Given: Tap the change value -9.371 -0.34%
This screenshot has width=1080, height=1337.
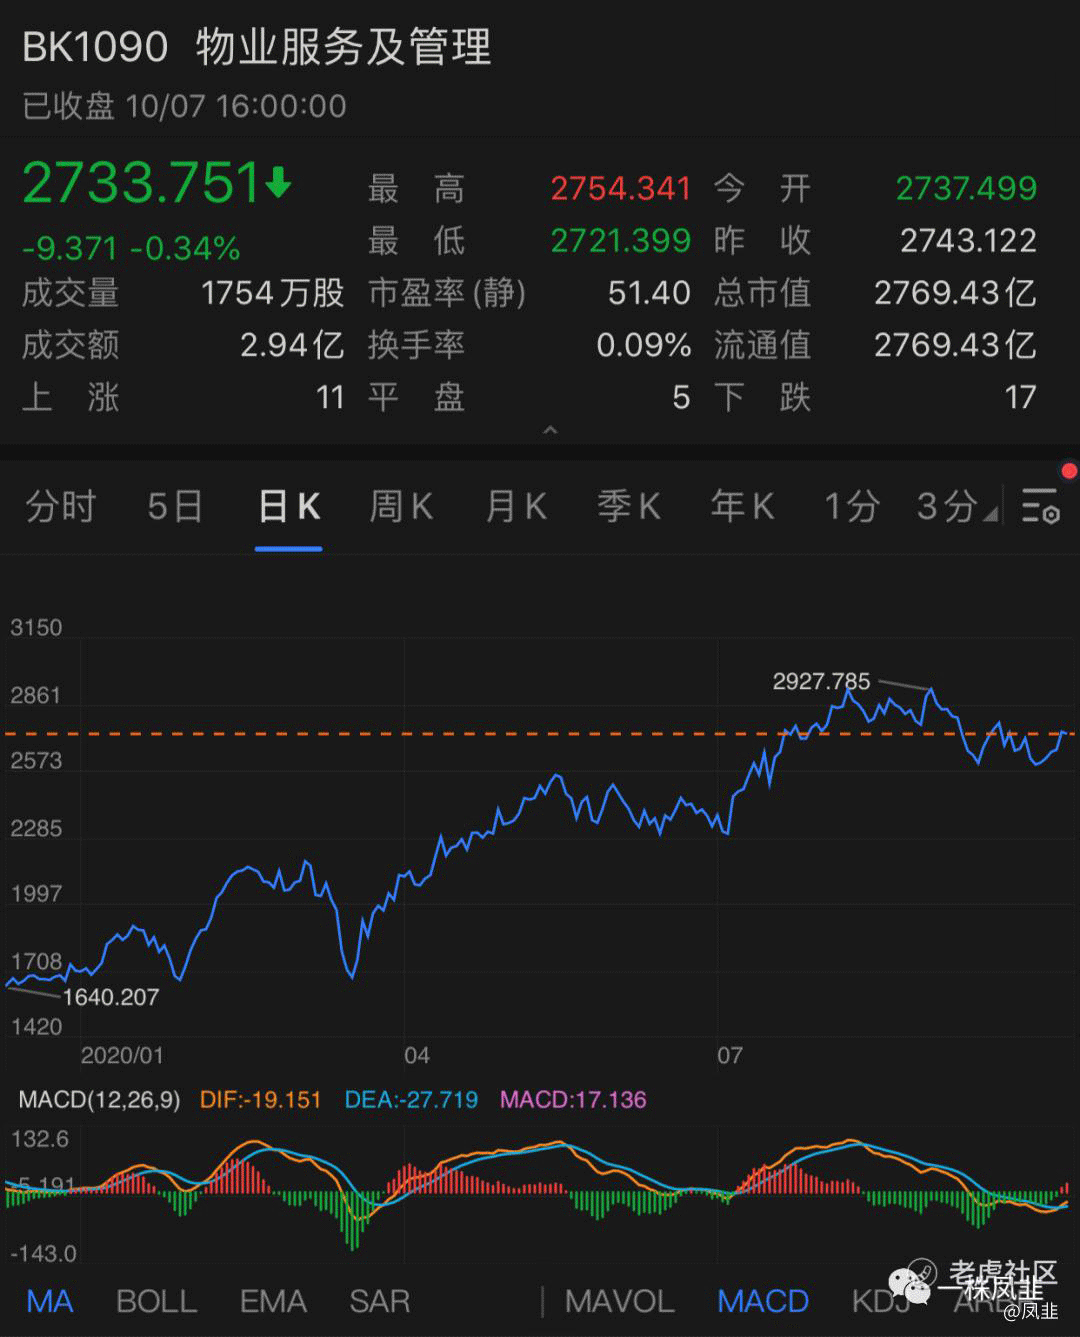Looking at the screenshot, I should click(x=131, y=248).
